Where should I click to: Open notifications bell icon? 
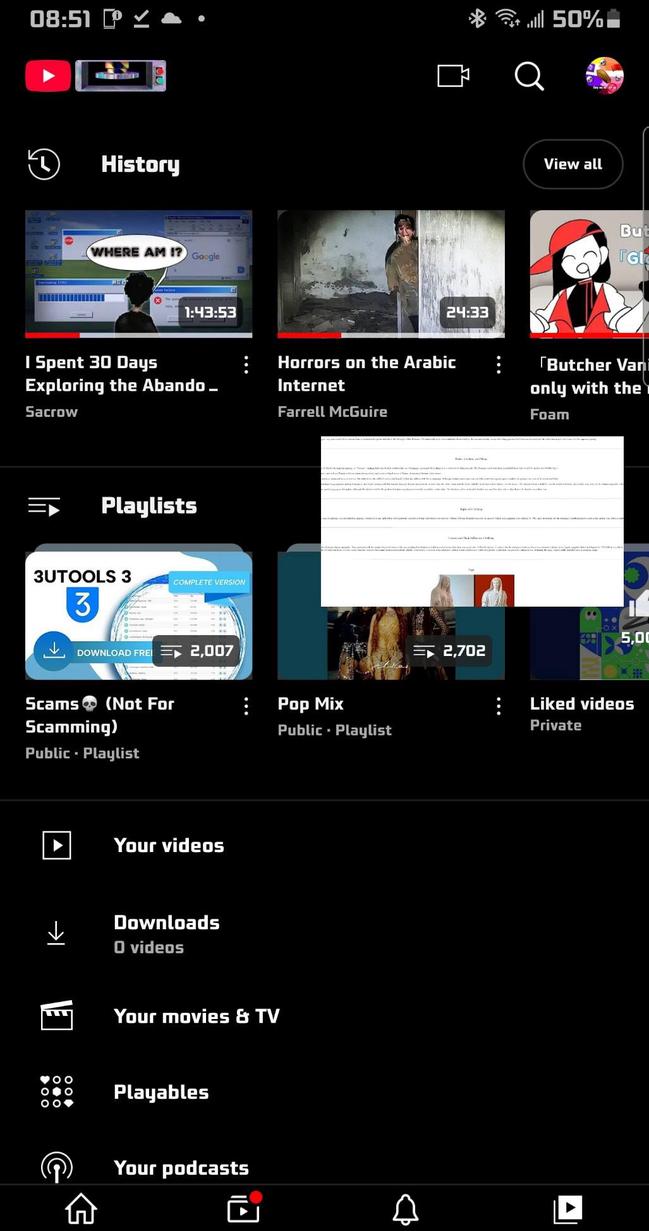[x=405, y=1209]
